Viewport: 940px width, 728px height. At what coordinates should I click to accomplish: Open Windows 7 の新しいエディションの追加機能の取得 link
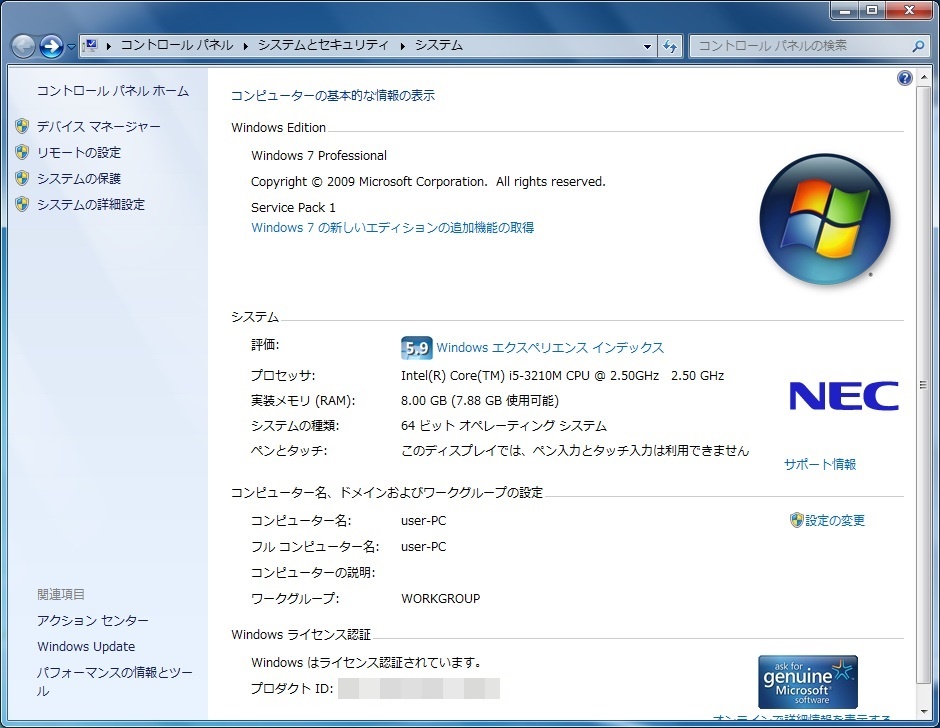tap(393, 228)
